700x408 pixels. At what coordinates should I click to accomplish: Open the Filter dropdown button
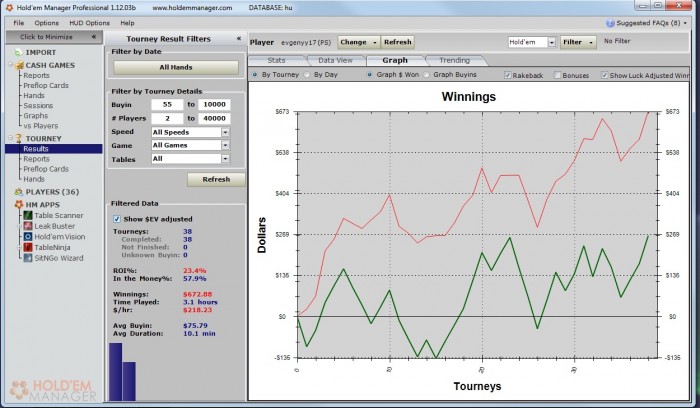click(578, 42)
